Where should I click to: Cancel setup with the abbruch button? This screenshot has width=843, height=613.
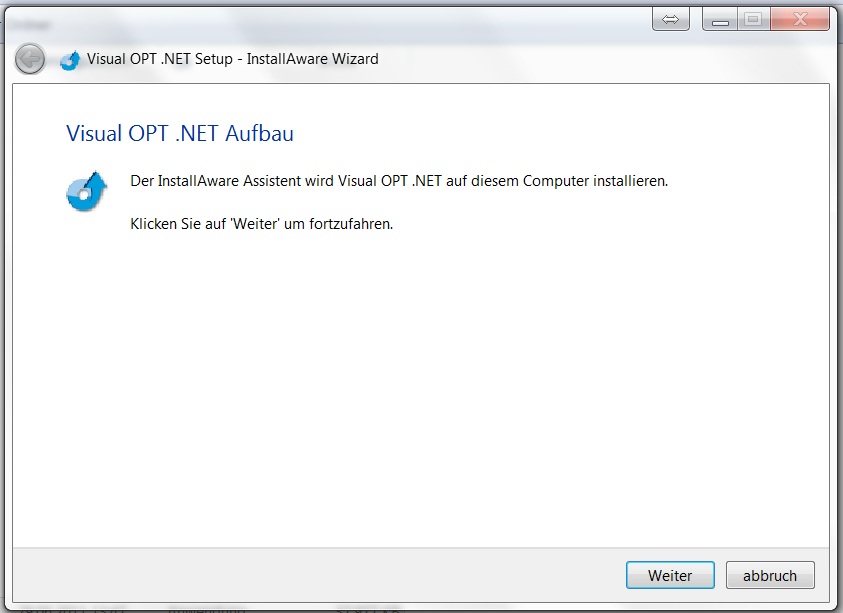tap(770, 575)
